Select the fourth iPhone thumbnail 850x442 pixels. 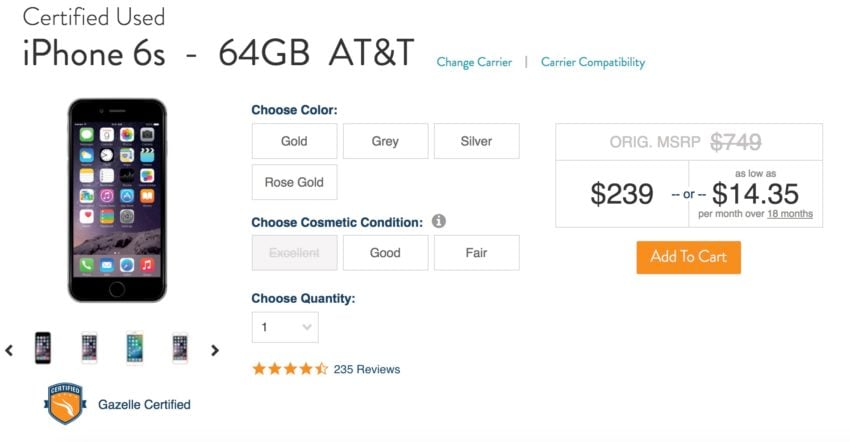(x=180, y=348)
